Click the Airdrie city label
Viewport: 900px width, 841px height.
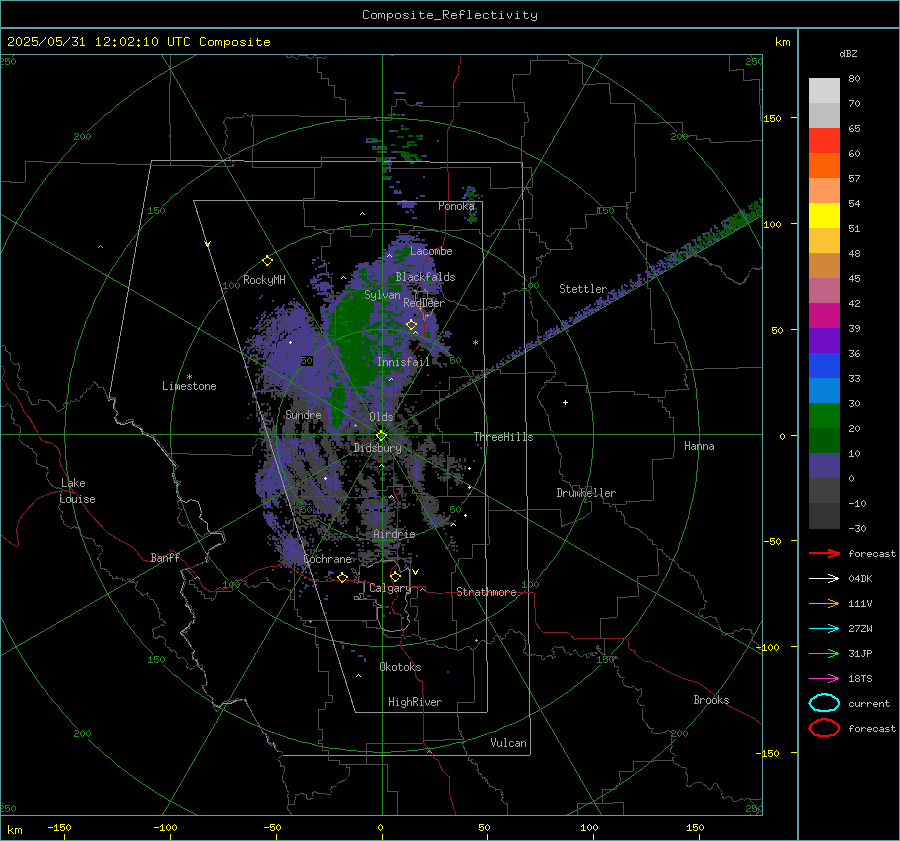394,534
